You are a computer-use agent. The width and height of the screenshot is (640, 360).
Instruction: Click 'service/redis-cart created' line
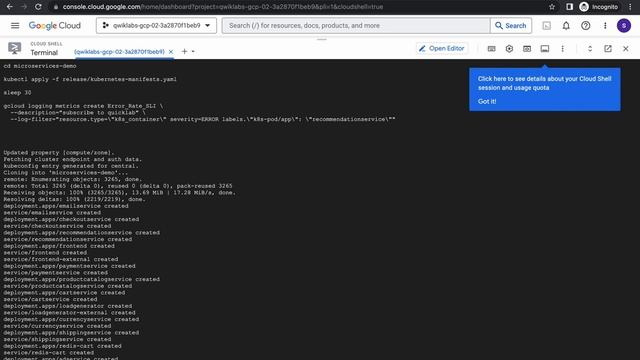[49, 353]
